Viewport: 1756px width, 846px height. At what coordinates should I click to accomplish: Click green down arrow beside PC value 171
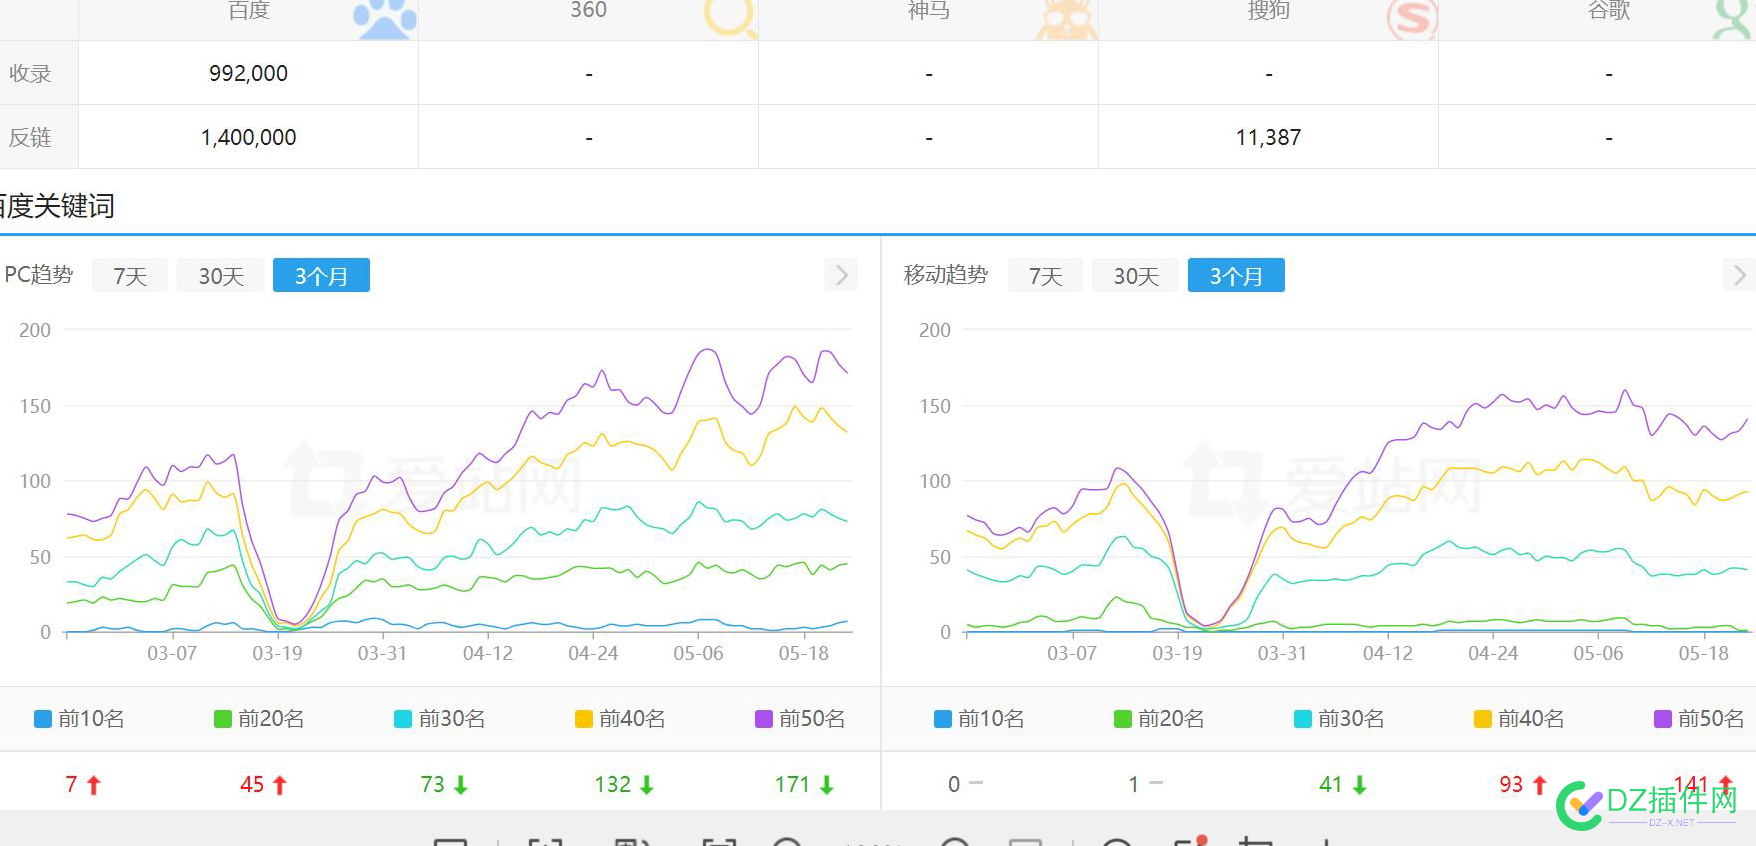[827, 786]
